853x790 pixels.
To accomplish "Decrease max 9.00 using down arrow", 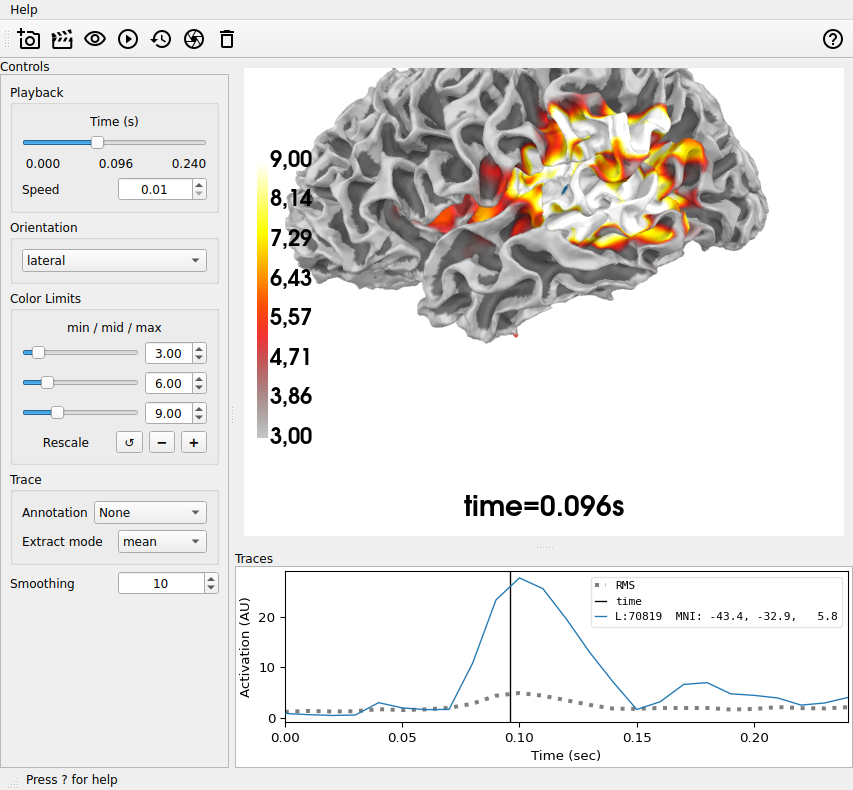I will coord(199,418).
